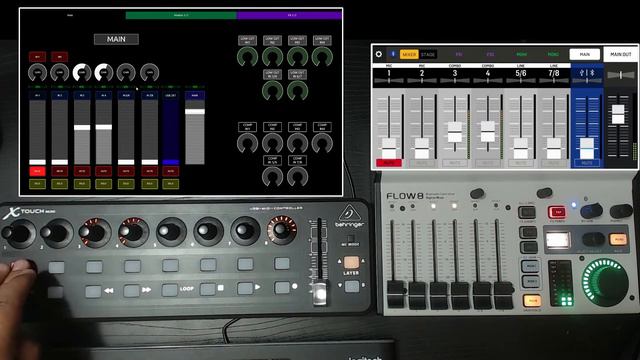The width and height of the screenshot is (640, 360).
Task: Toggle red button above channel 1 gain knob
Action: pos(37,57)
